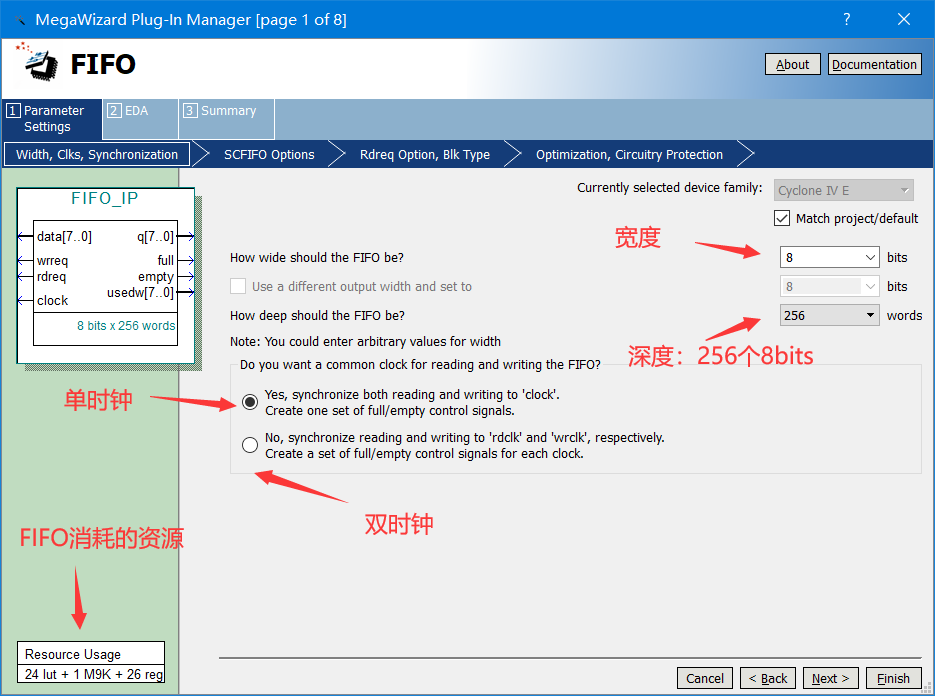Click the usedw[7..0] port label

coord(141,293)
